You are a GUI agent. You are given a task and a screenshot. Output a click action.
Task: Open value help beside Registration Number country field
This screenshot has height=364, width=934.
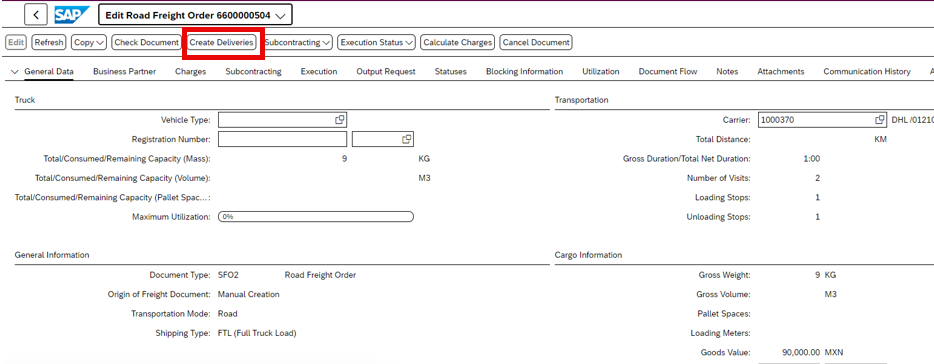(x=407, y=139)
